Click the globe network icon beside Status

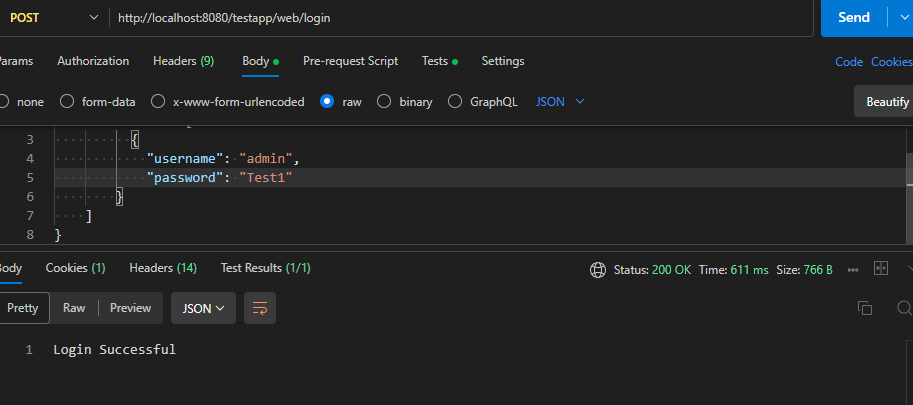[x=598, y=269]
